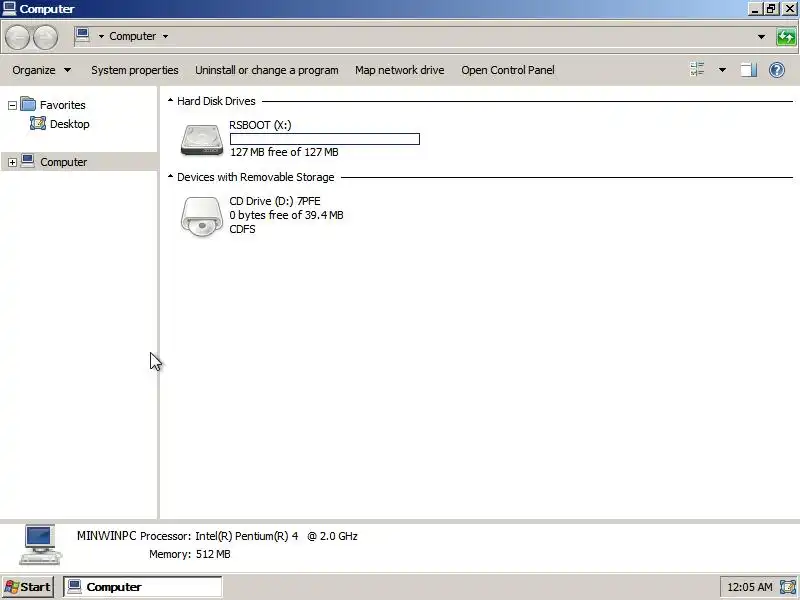
Task: Open Help with the question mark icon
Action: point(777,70)
